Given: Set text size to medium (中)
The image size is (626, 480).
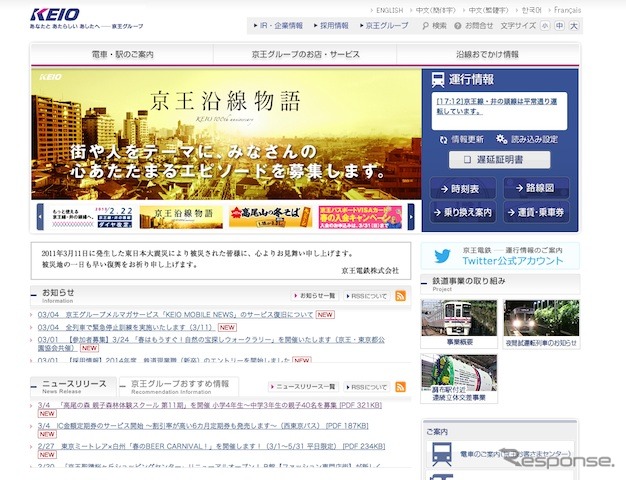Looking at the screenshot, I should pos(560,26).
